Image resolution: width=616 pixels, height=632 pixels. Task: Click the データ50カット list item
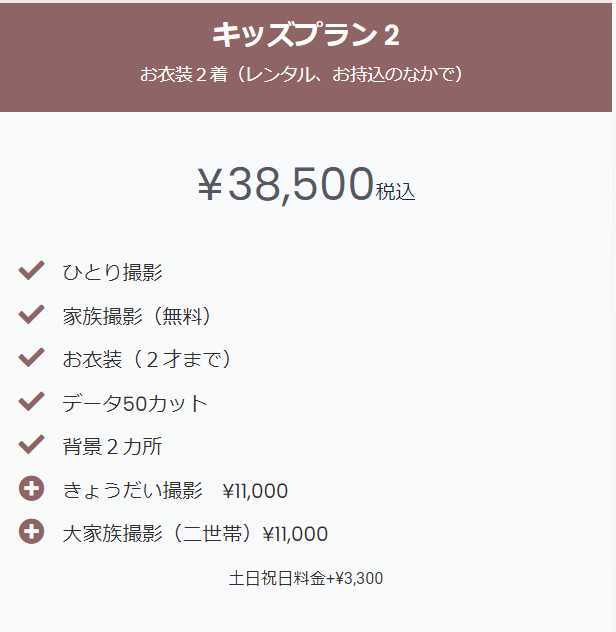tap(135, 403)
